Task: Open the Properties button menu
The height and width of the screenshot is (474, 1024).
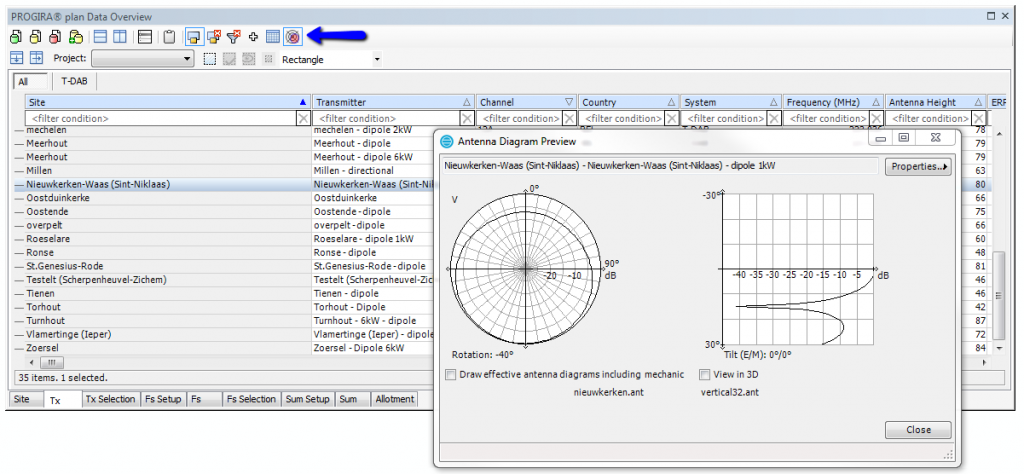Action: [918, 166]
